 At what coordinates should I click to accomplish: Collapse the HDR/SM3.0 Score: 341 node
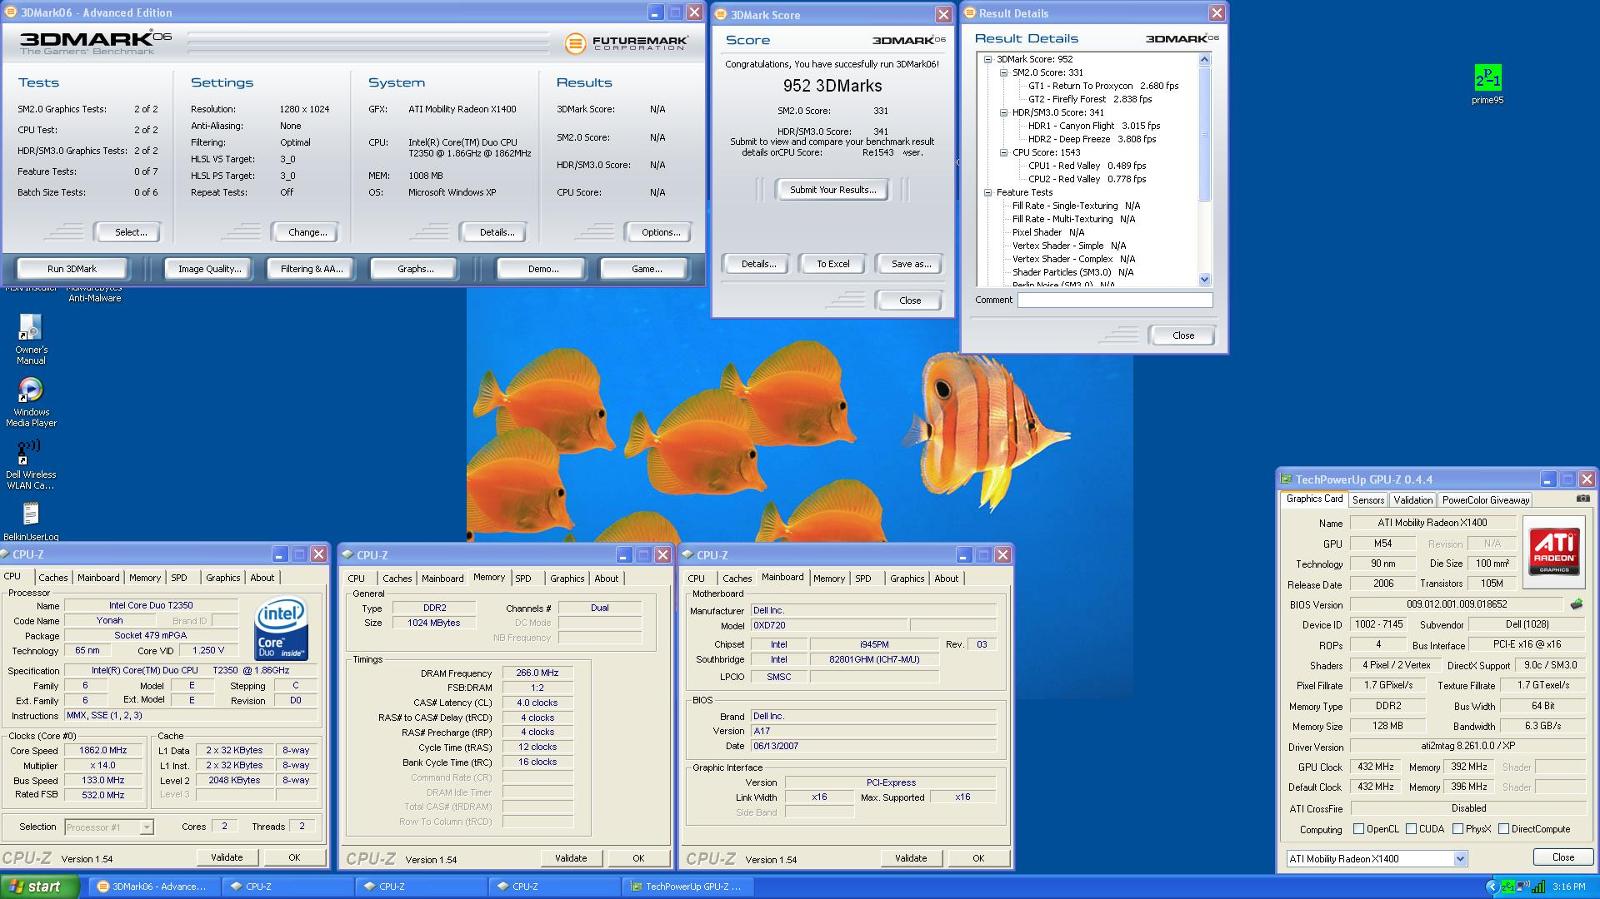point(1003,112)
